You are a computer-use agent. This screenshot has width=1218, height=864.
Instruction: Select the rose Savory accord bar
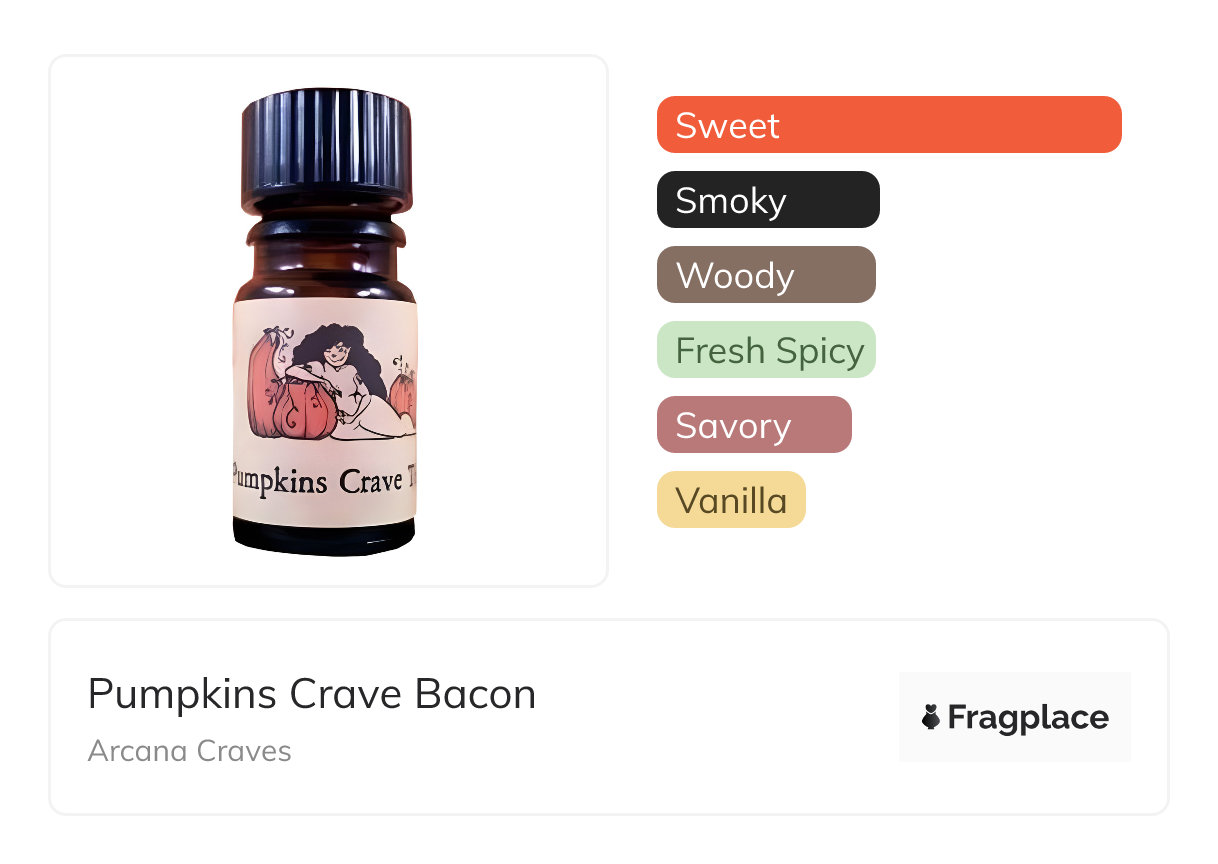754,425
